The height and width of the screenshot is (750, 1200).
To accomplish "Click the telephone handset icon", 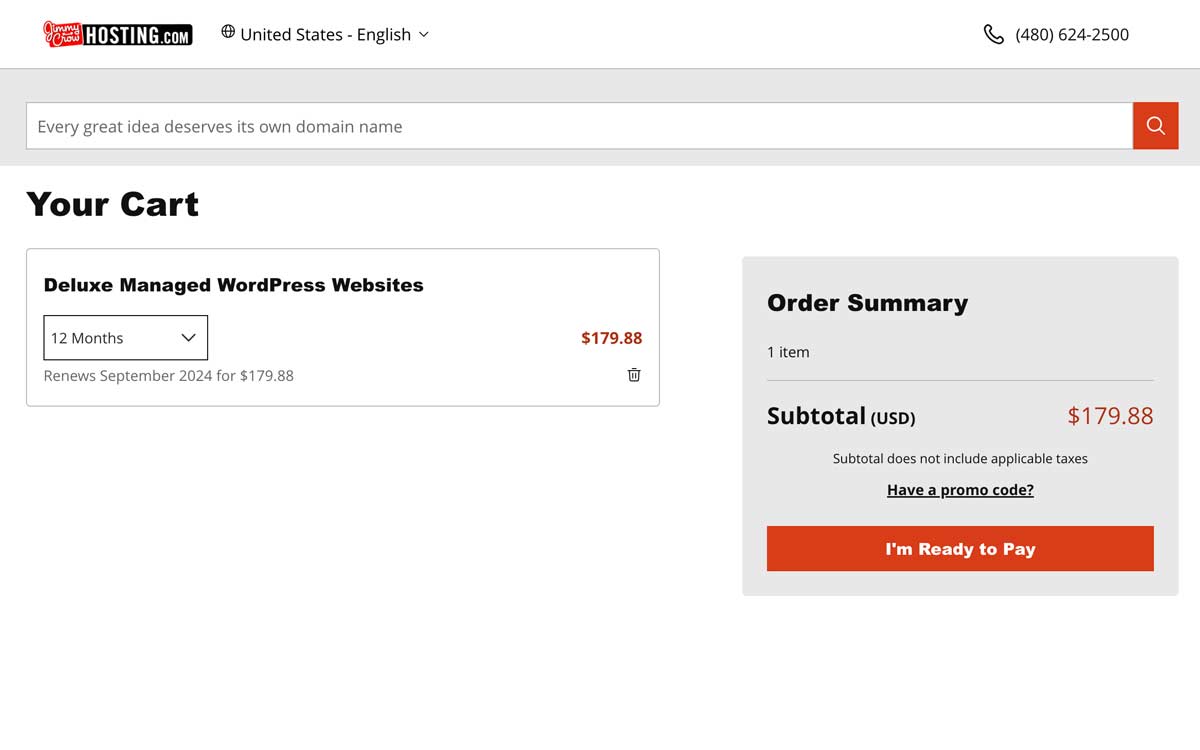I will point(993,35).
